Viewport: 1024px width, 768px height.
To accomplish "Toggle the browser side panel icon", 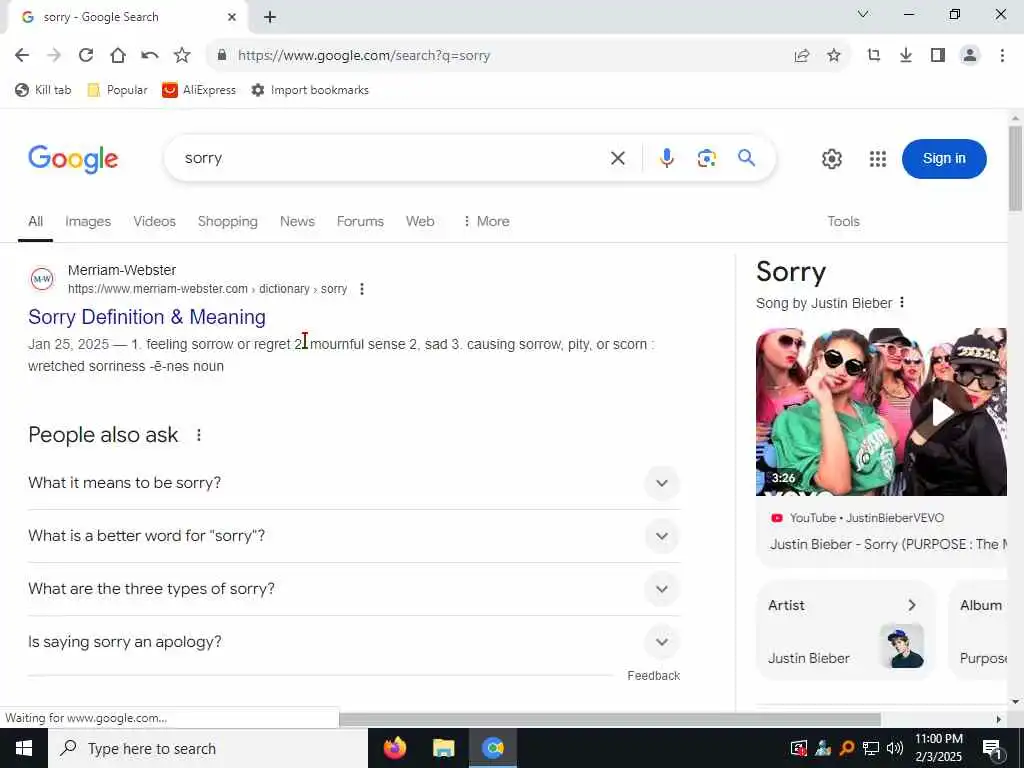I will click(938, 56).
